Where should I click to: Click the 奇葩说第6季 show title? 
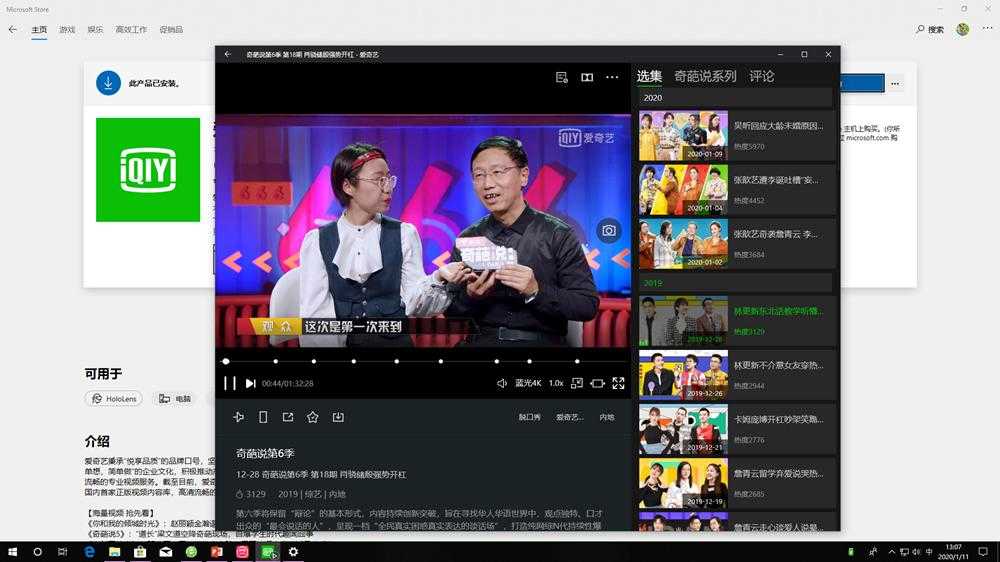tap(265, 454)
